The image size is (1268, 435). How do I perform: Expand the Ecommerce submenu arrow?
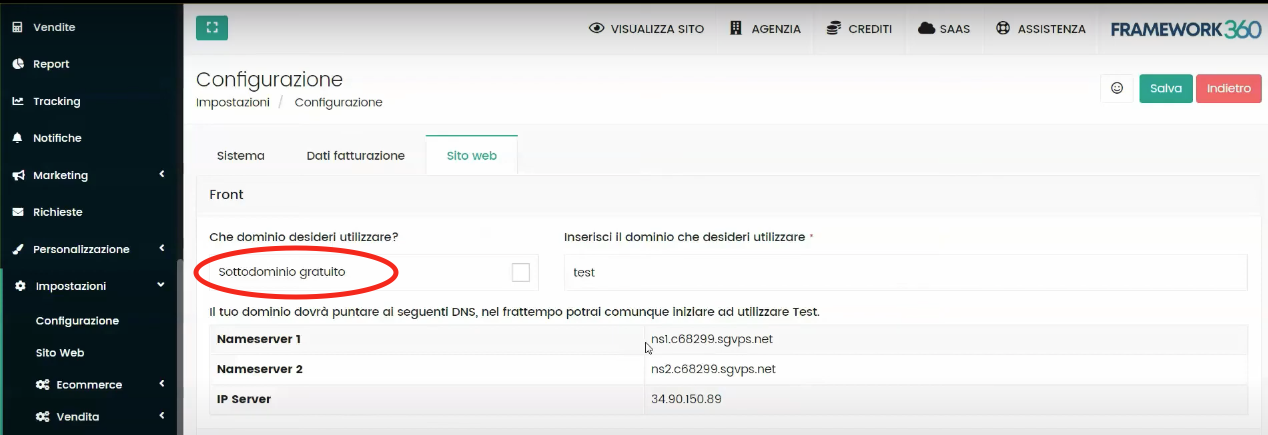coord(162,384)
